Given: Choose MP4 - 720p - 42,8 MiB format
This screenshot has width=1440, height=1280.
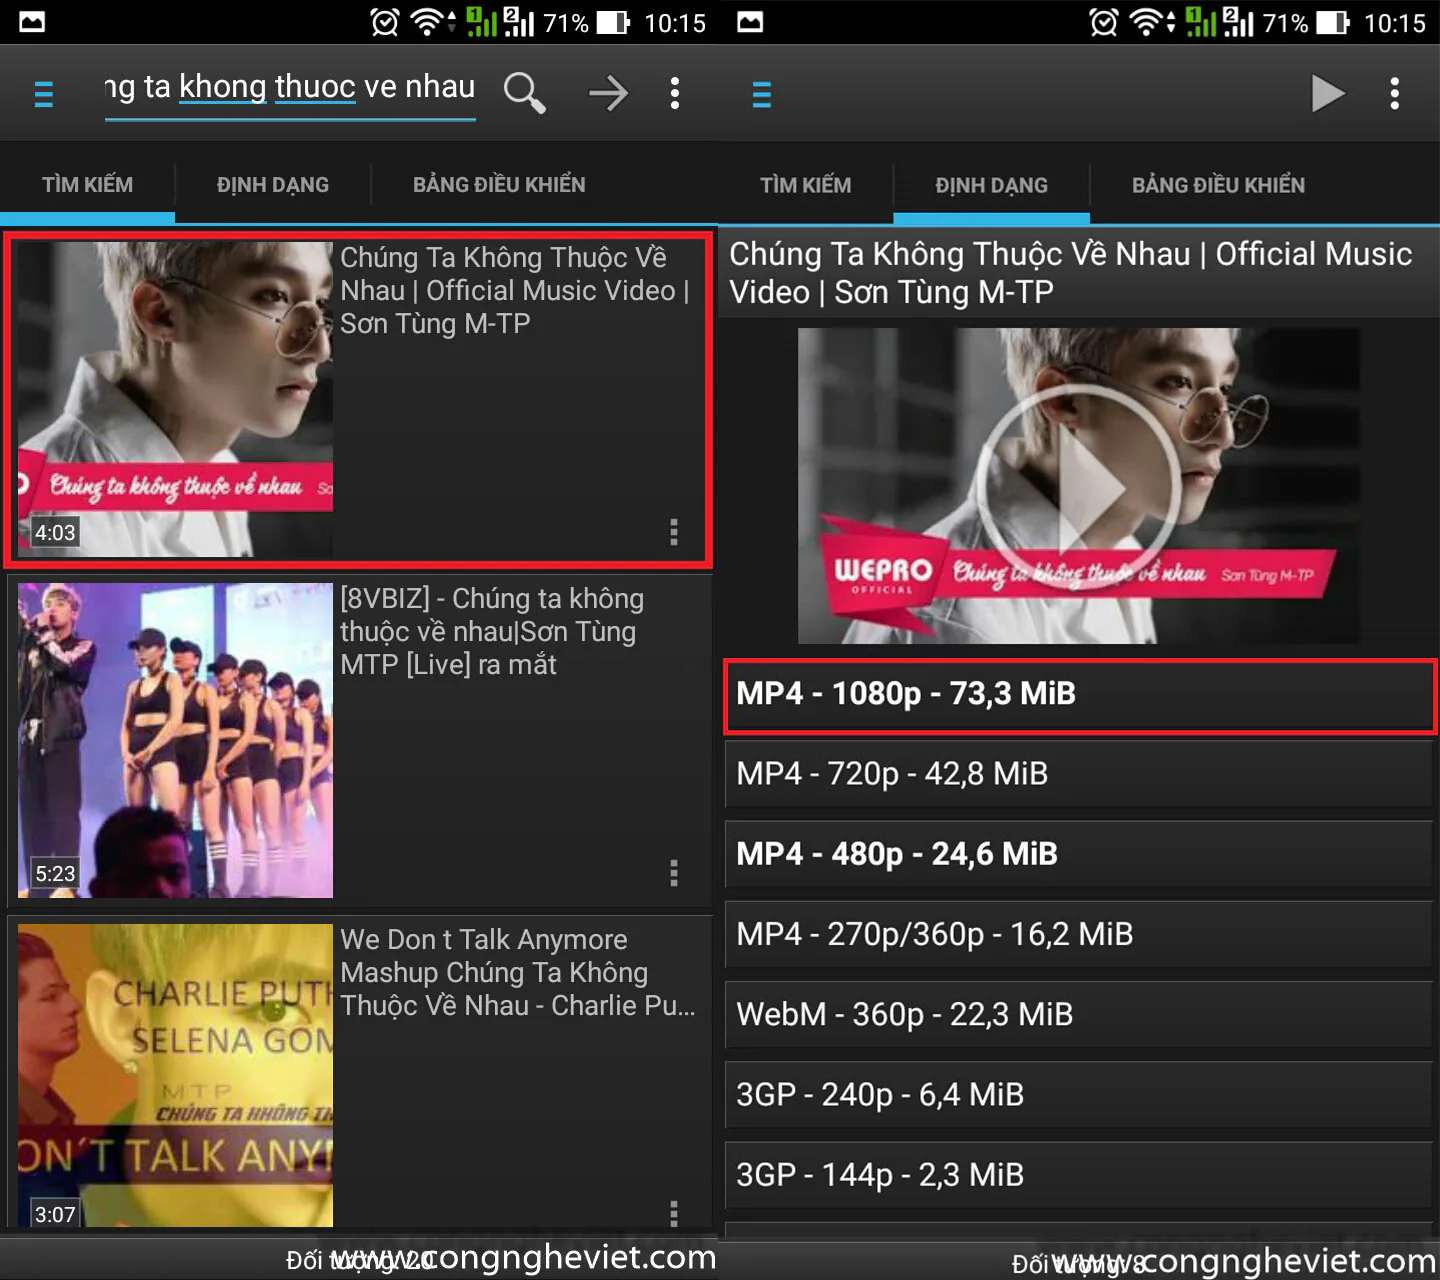Looking at the screenshot, I should click(x=1080, y=774).
